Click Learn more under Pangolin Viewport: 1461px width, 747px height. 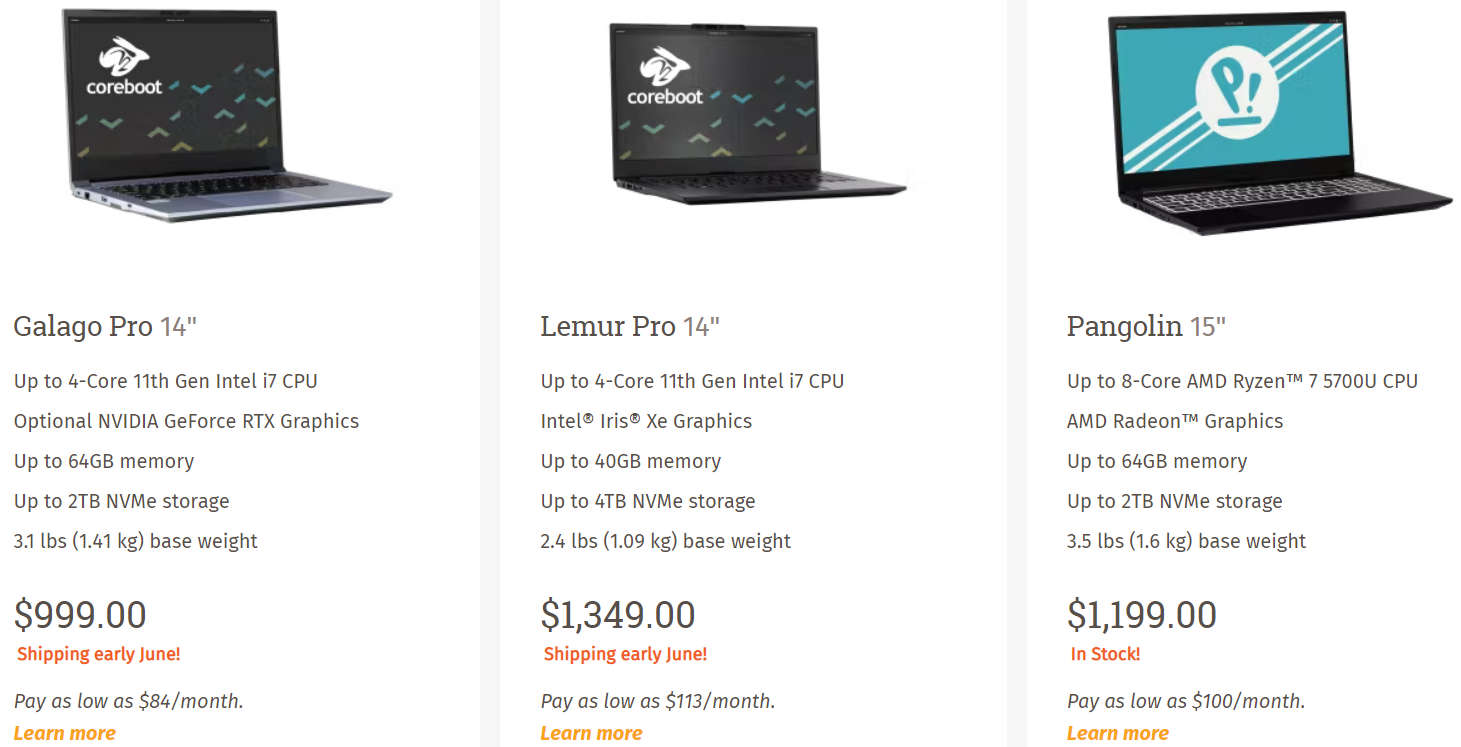[x=1117, y=733]
